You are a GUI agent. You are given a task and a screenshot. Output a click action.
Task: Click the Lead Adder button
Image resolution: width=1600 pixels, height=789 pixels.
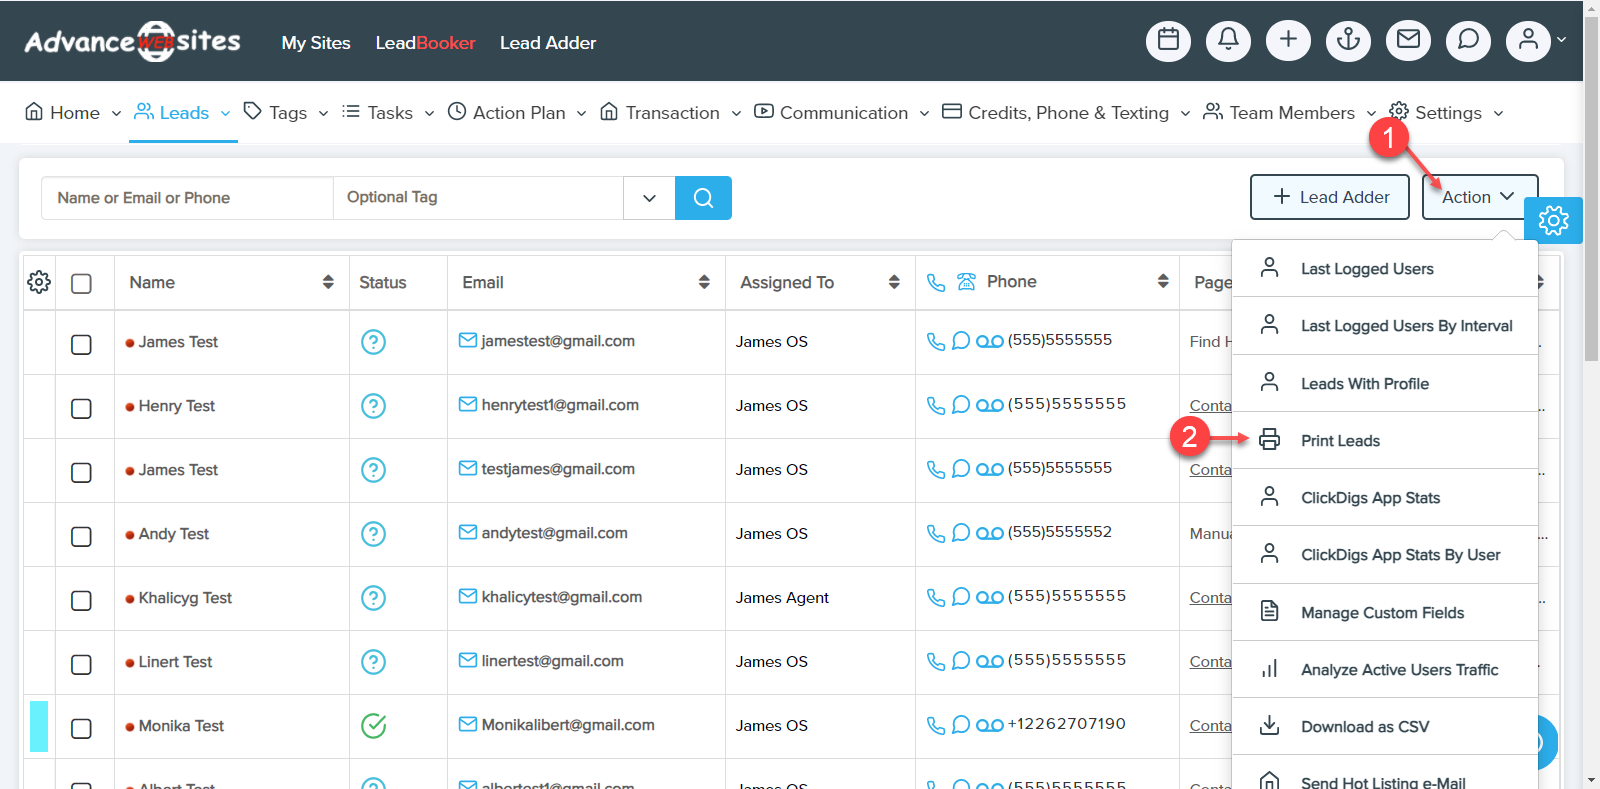pyautogui.click(x=1329, y=198)
